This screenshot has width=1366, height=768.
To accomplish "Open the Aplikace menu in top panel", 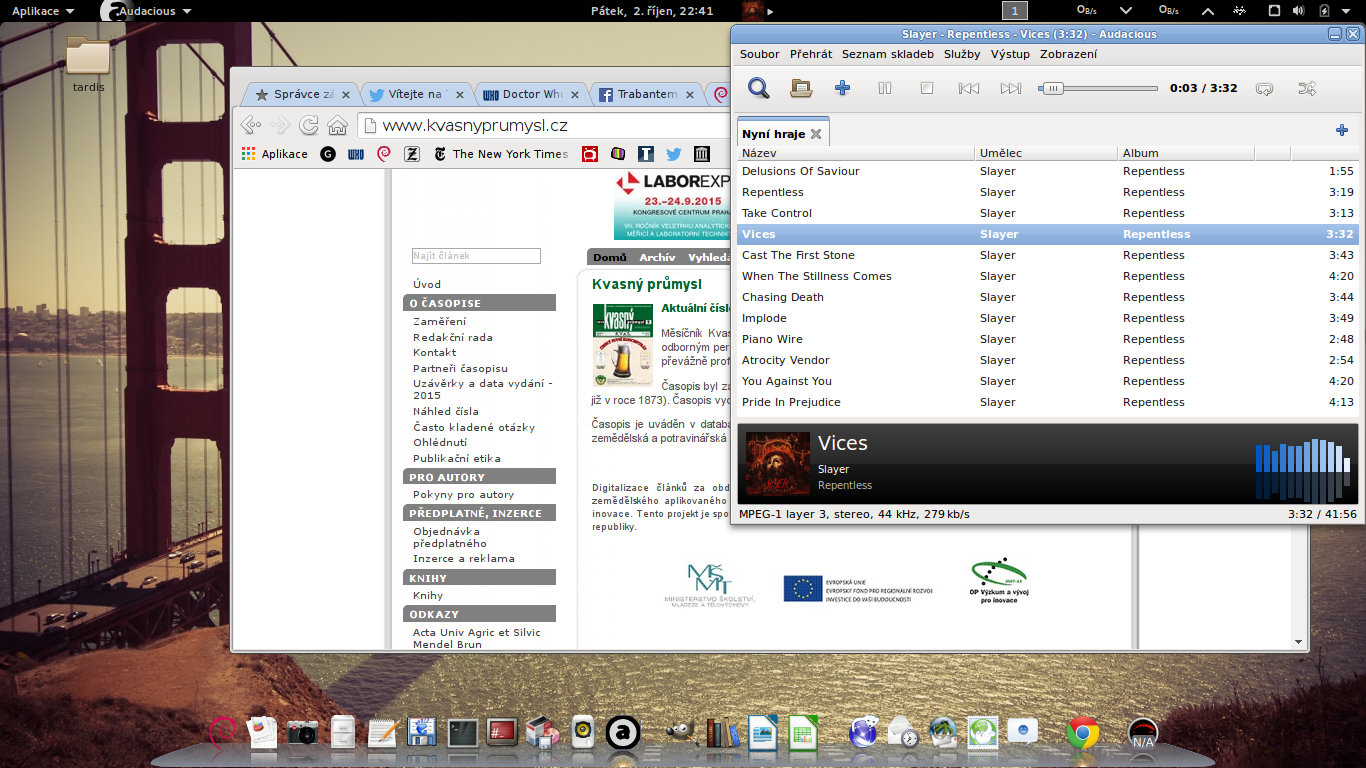I will click(x=42, y=11).
